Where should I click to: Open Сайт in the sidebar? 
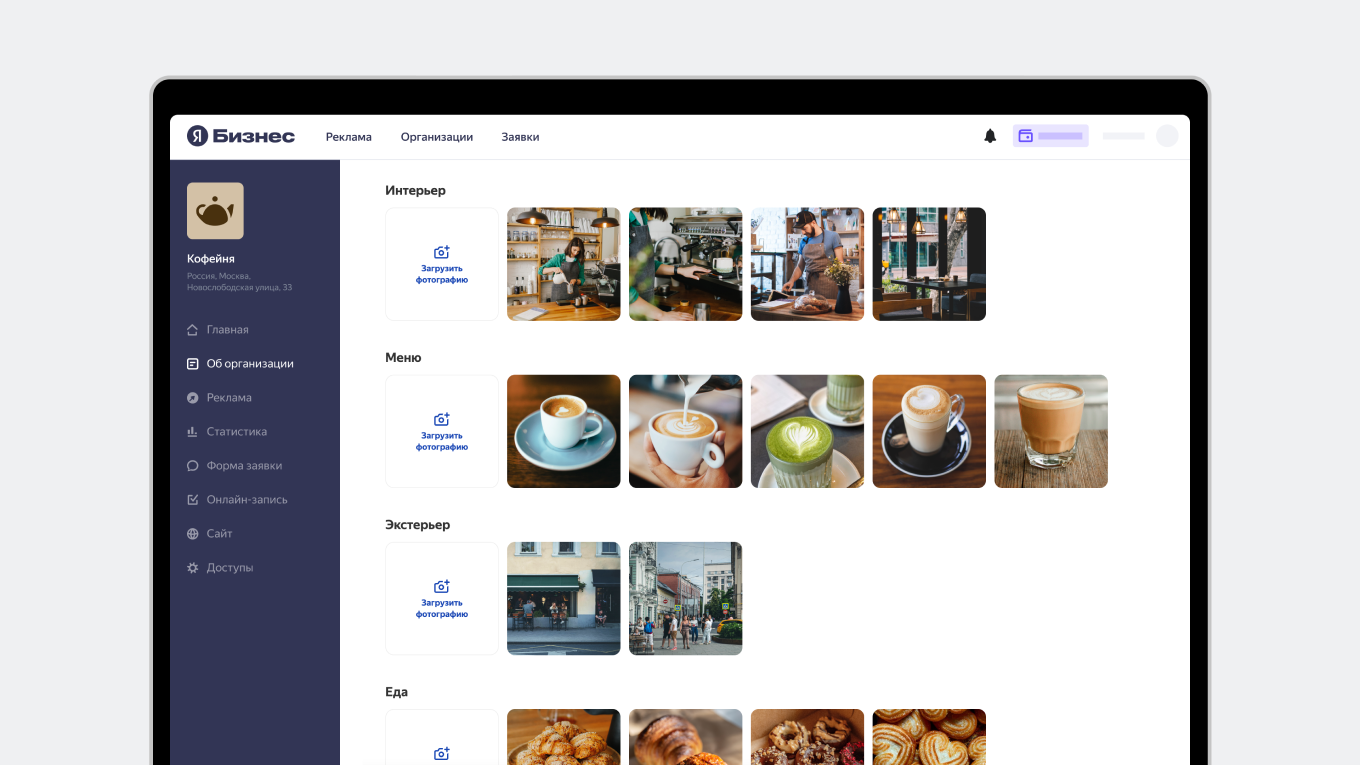220,534
